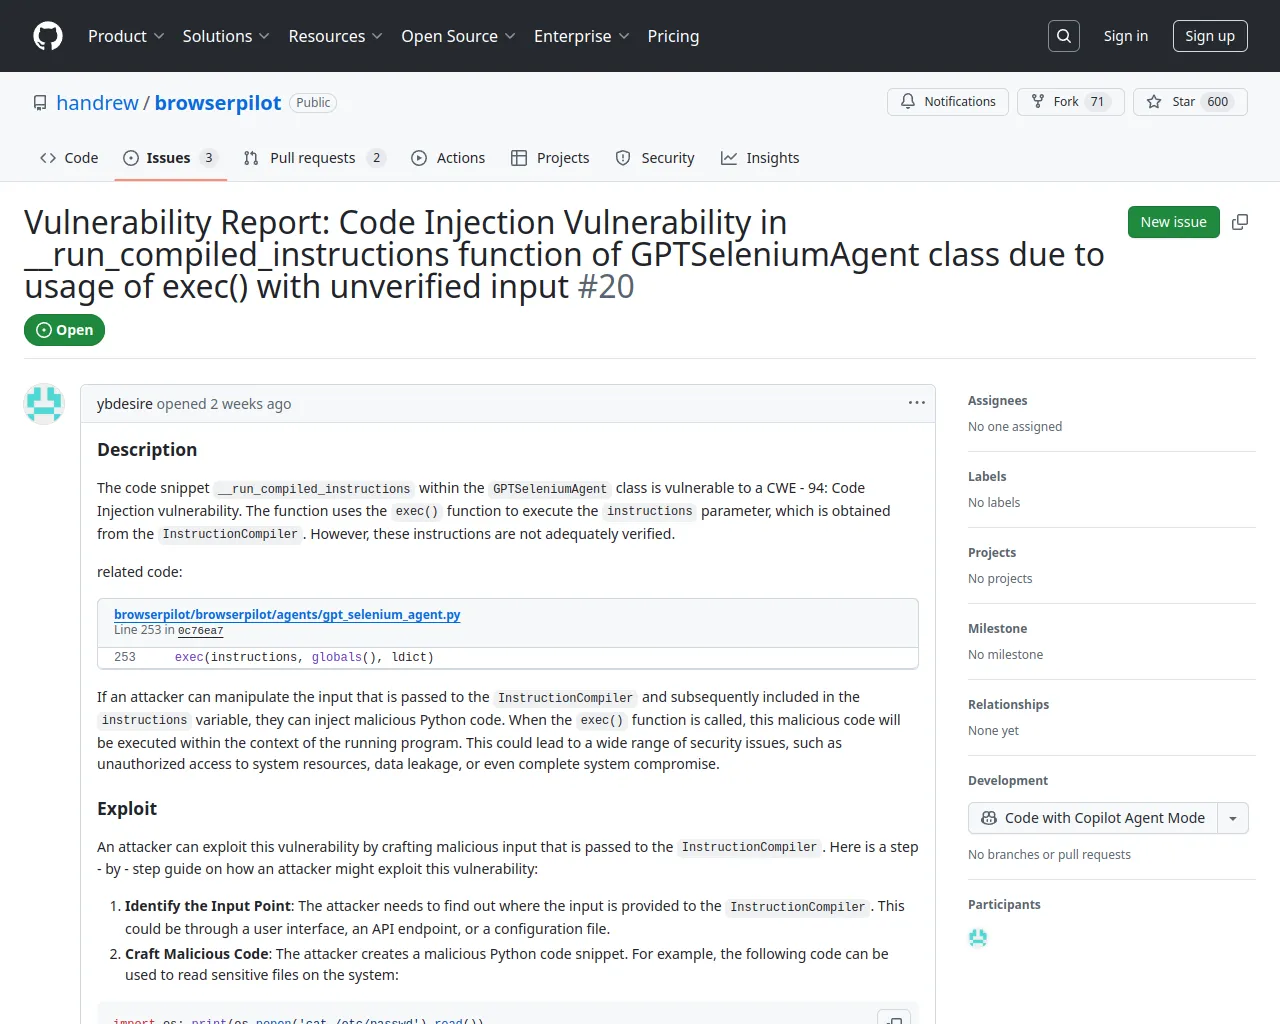
Task: Click the Pull requests count badge 2
Action: pos(376,158)
